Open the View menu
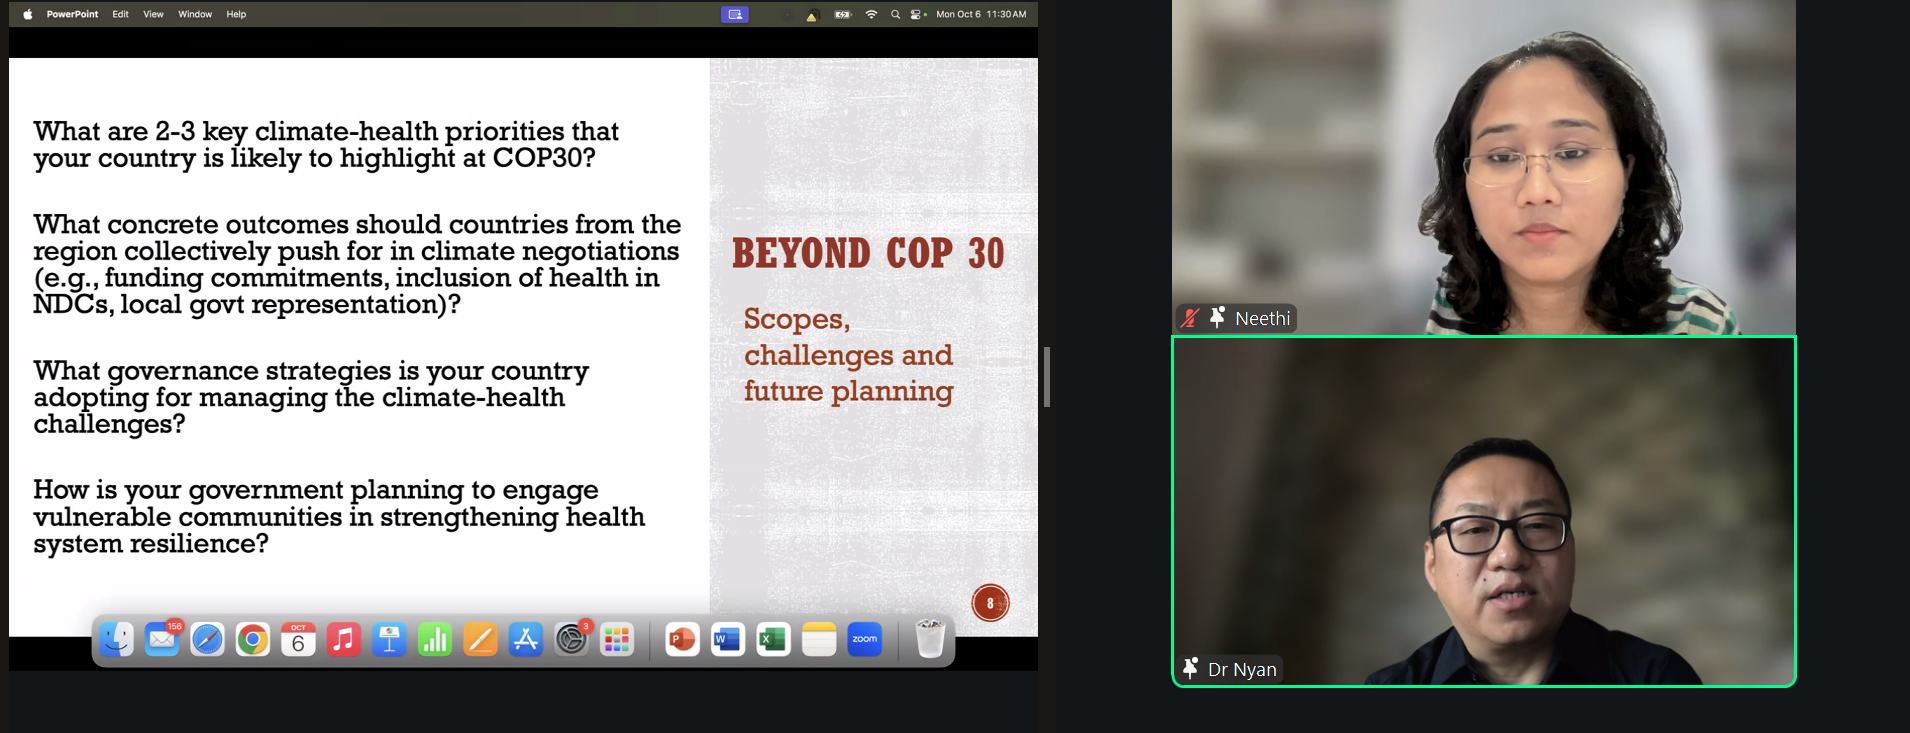 [x=153, y=14]
